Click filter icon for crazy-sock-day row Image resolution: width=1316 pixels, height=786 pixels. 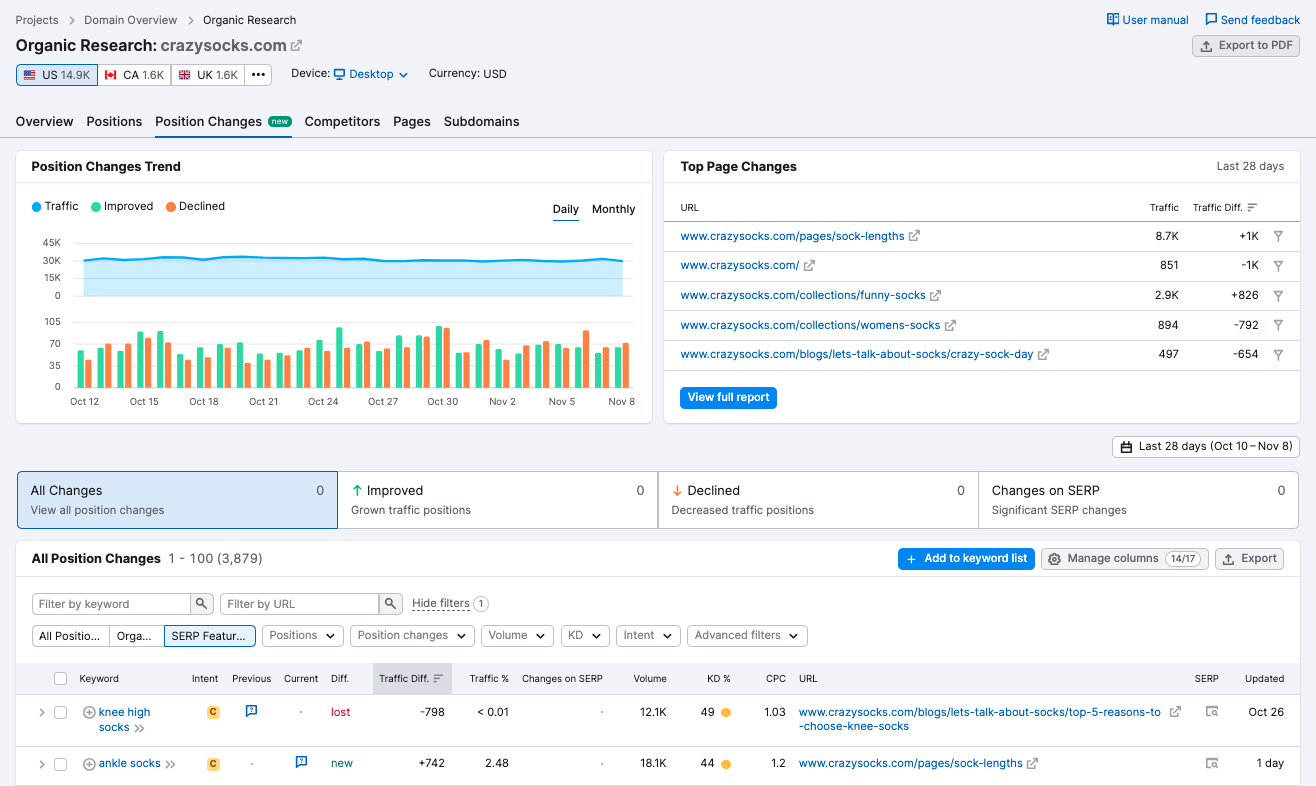[1278, 355]
